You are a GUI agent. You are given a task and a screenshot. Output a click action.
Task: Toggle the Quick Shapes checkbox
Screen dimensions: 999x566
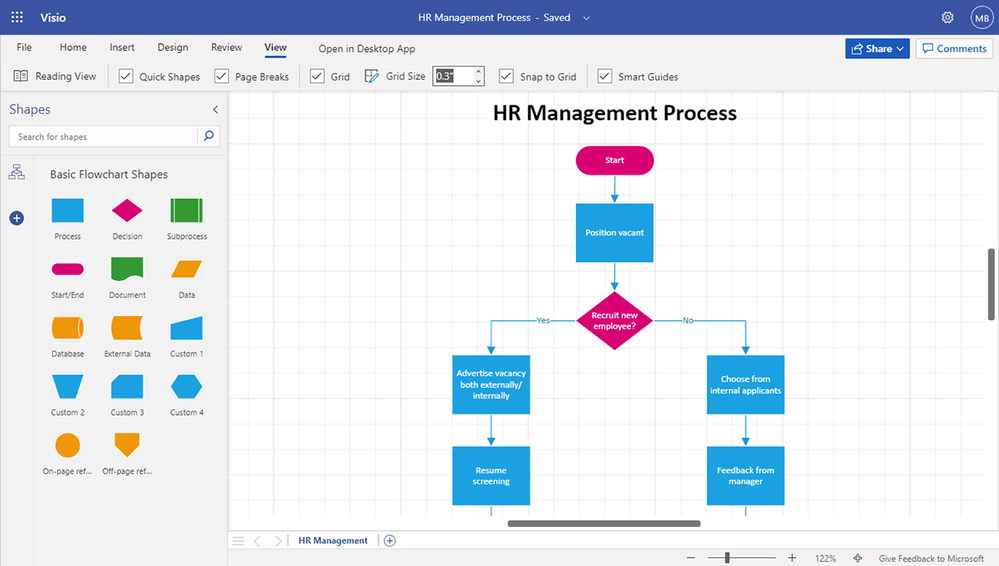click(x=126, y=76)
